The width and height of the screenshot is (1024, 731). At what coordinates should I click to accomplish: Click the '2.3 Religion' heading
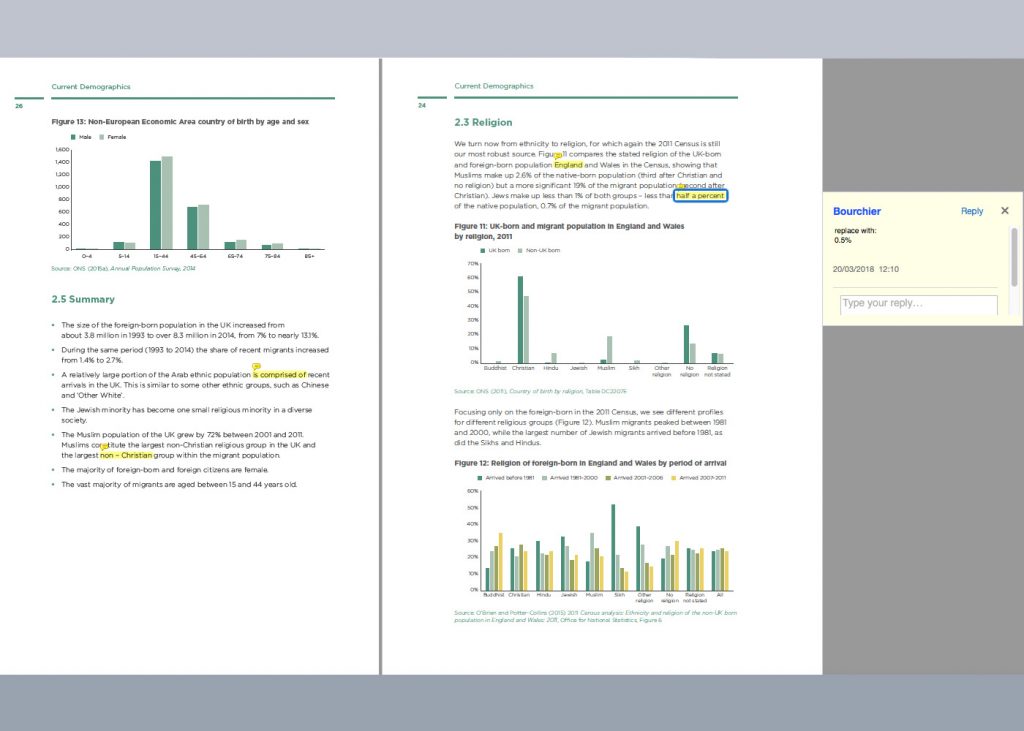[483, 122]
